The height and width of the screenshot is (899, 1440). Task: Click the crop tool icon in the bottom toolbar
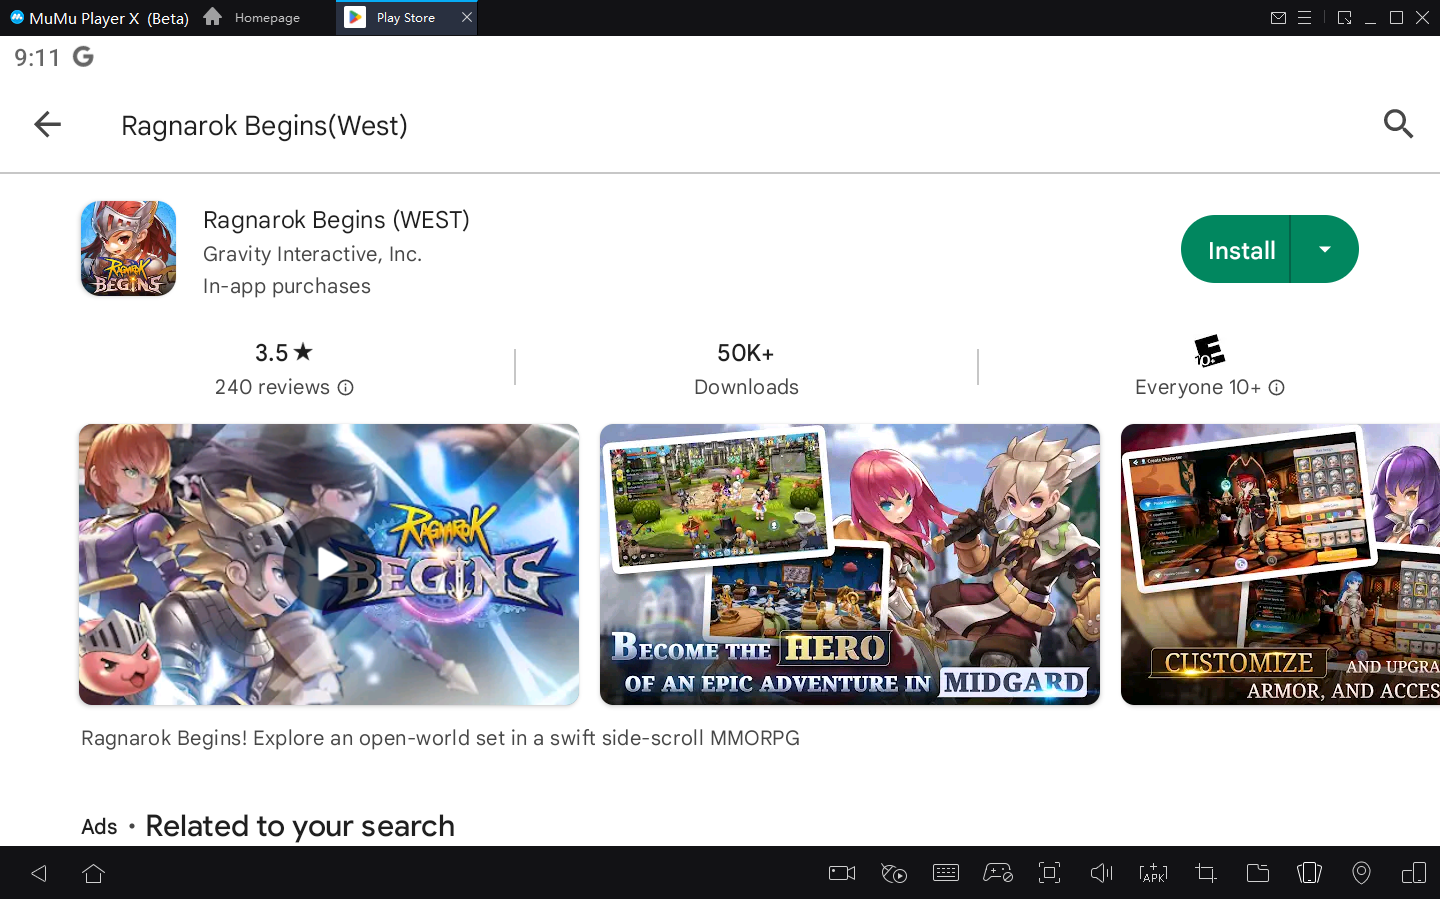point(1206,873)
